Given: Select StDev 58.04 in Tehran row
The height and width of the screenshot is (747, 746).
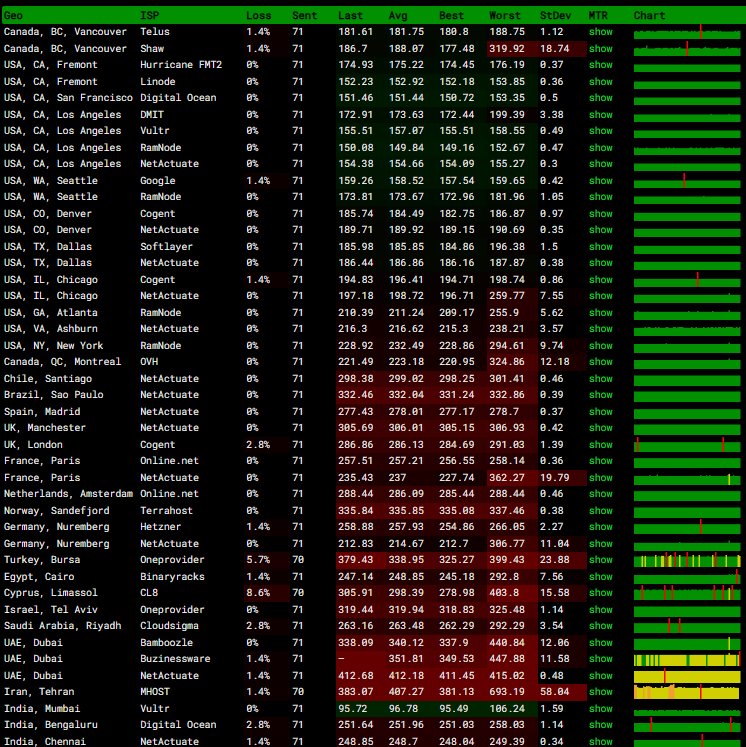Looking at the screenshot, I should point(554,692).
